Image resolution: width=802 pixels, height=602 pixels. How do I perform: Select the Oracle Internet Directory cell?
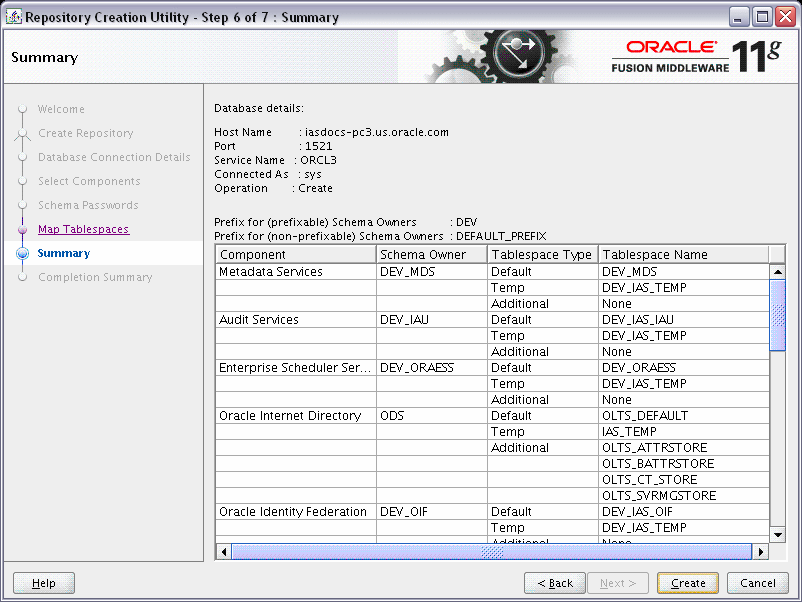pos(296,416)
